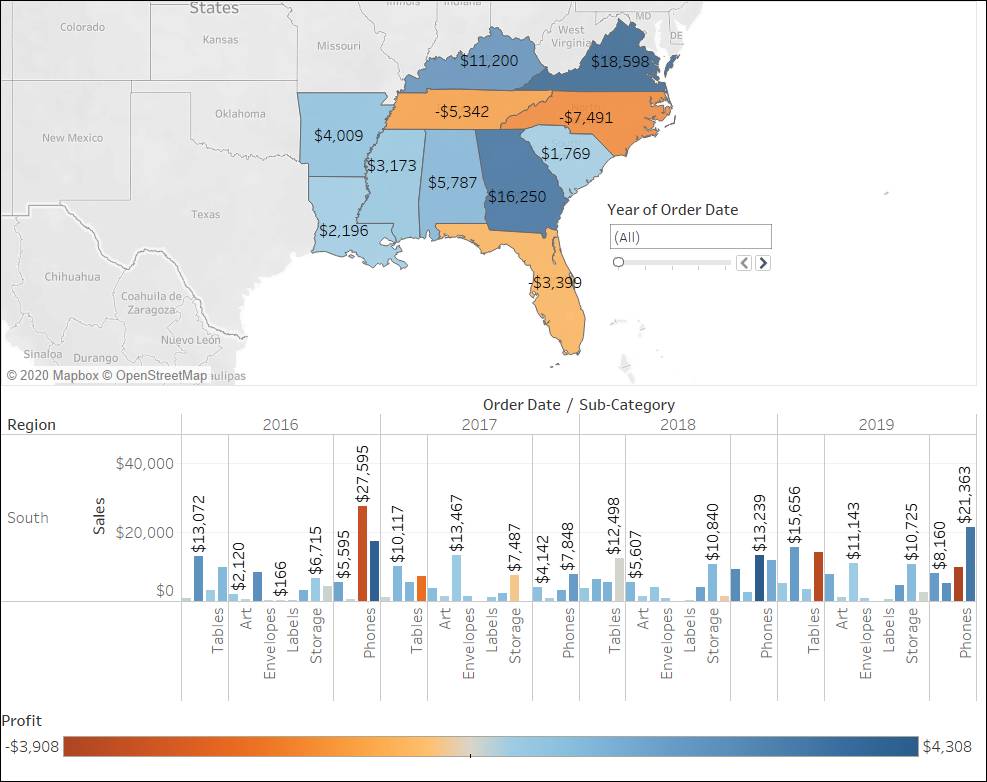
Task: Click the 2016 column header
Action: click(283, 424)
